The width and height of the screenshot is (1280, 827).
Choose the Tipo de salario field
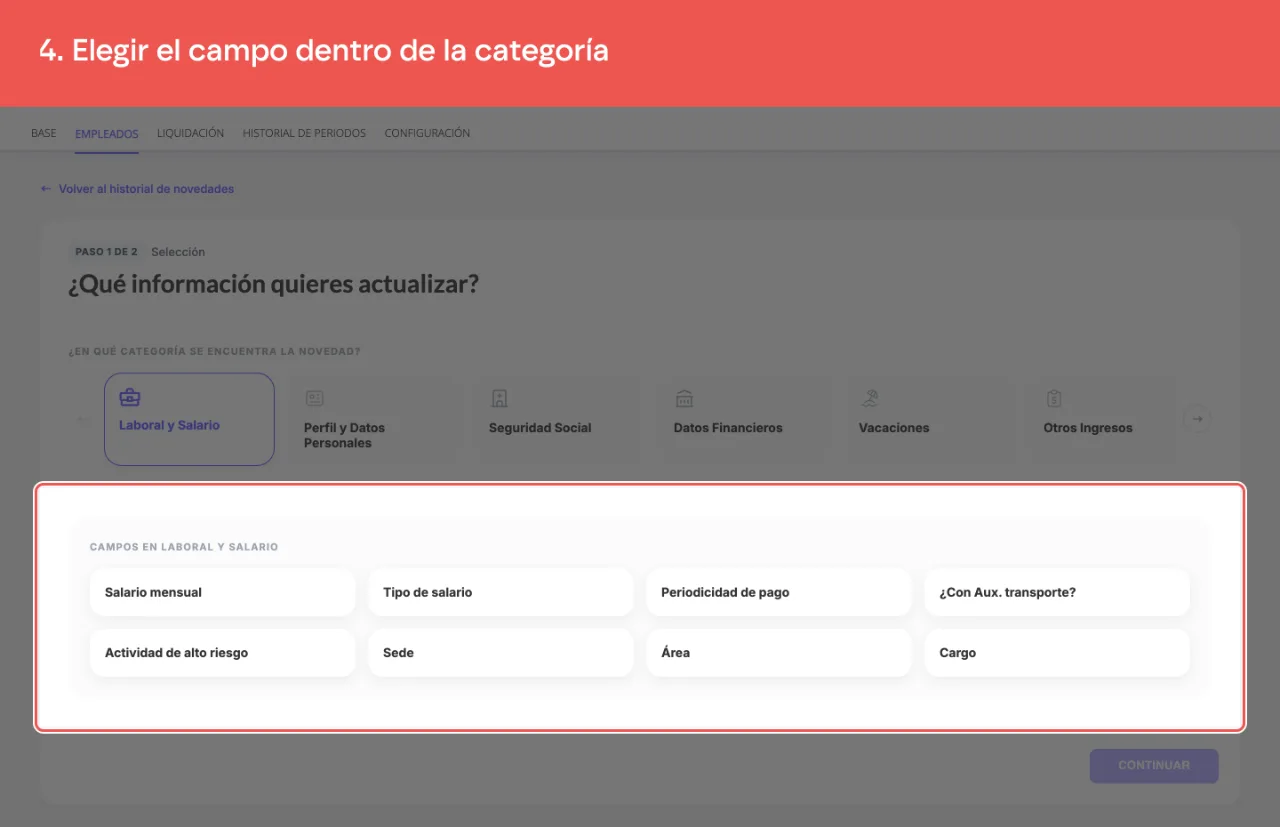tap(500, 592)
